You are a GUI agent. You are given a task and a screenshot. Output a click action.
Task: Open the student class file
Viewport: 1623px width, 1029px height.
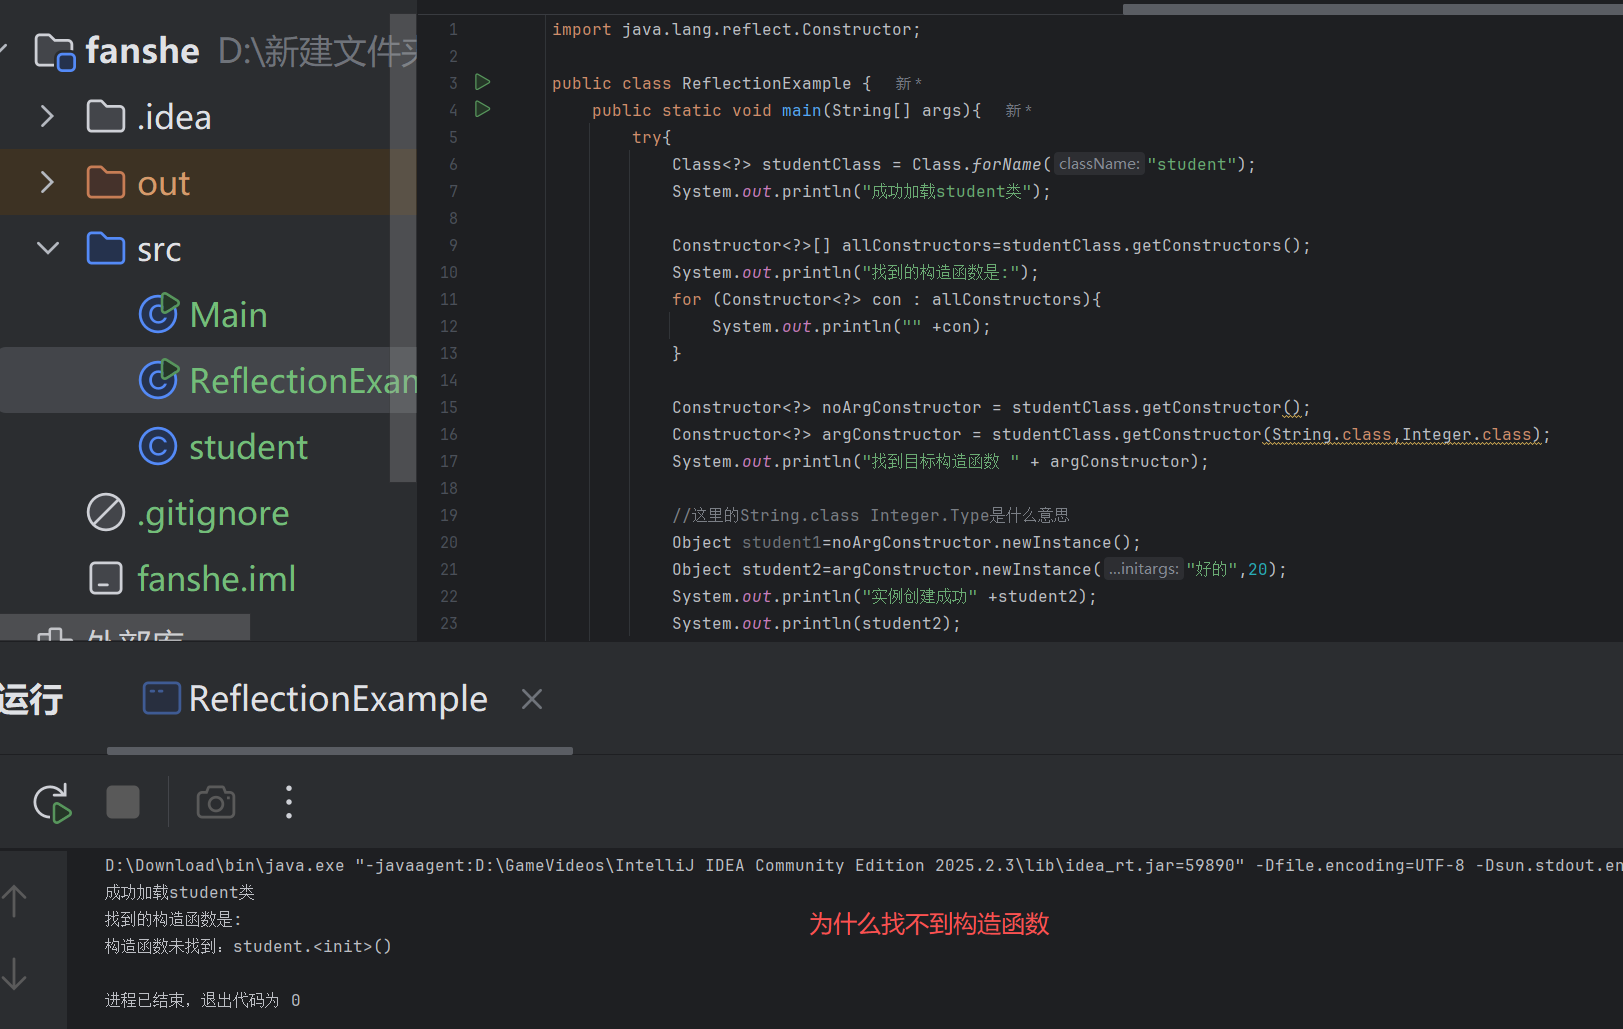tap(248, 447)
